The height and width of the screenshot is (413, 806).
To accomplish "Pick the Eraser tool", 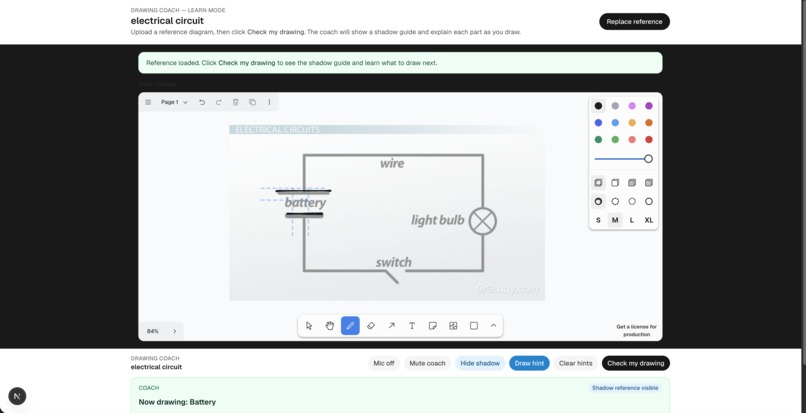I will (371, 326).
